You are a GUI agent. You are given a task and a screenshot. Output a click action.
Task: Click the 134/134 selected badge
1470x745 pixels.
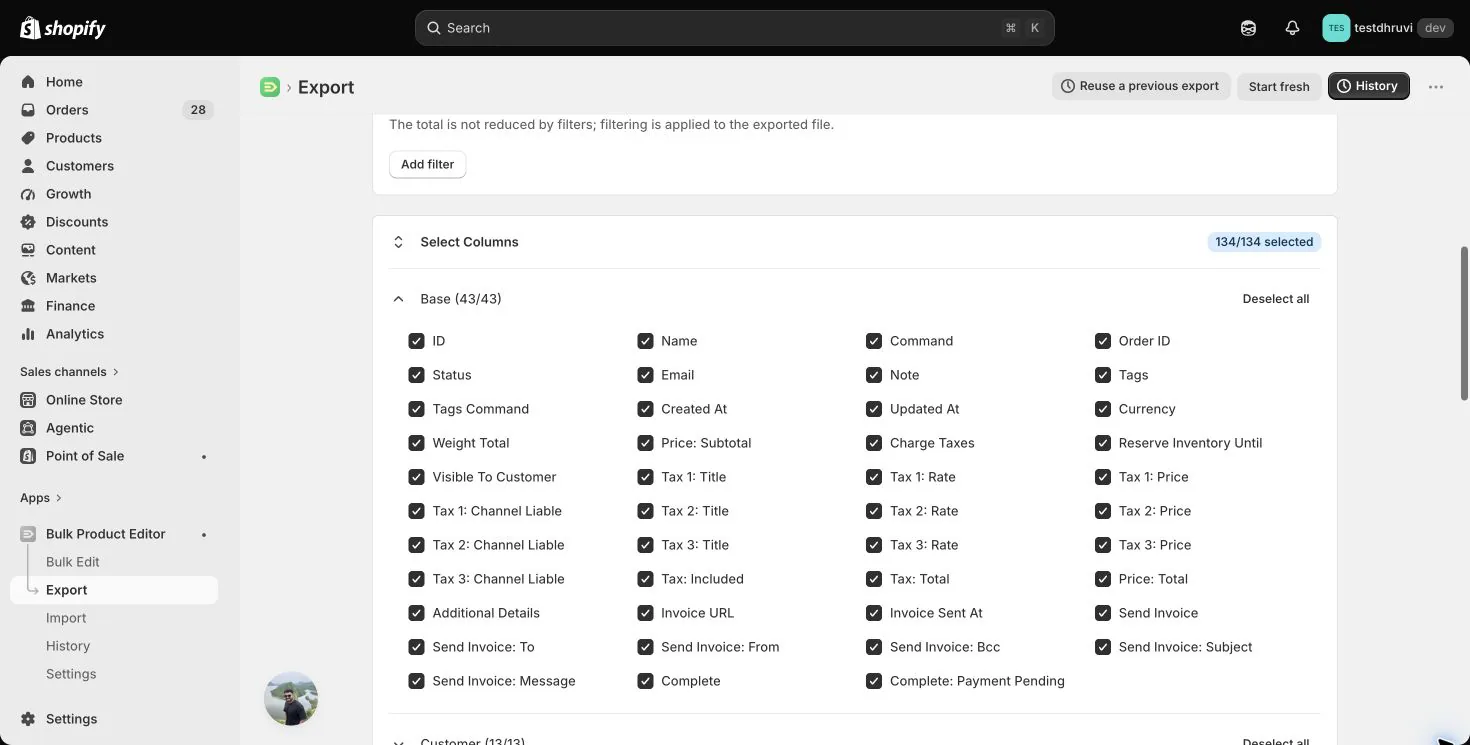pos(1264,242)
